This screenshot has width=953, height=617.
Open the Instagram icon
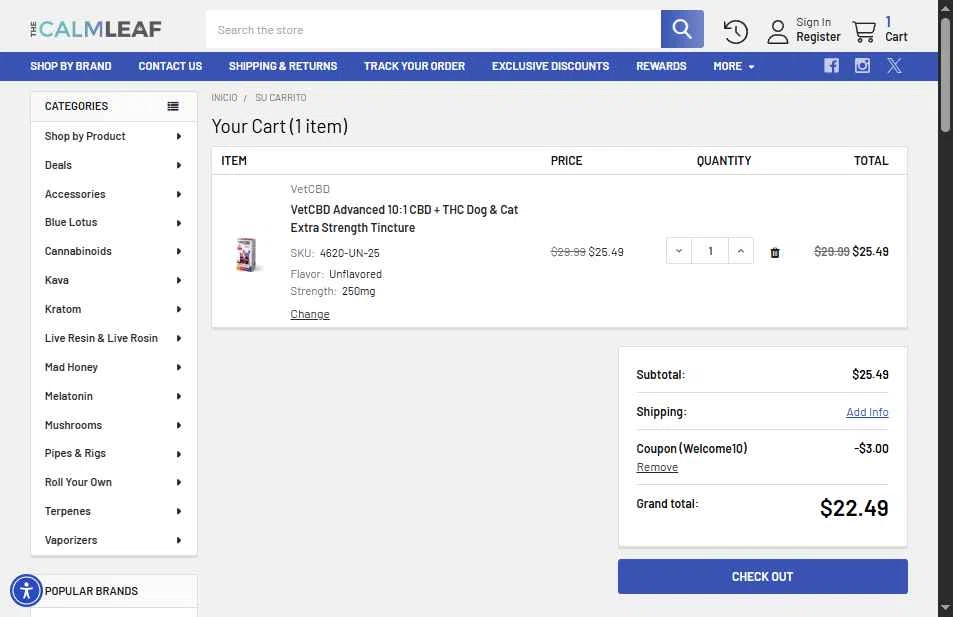pyautogui.click(x=862, y=66)
